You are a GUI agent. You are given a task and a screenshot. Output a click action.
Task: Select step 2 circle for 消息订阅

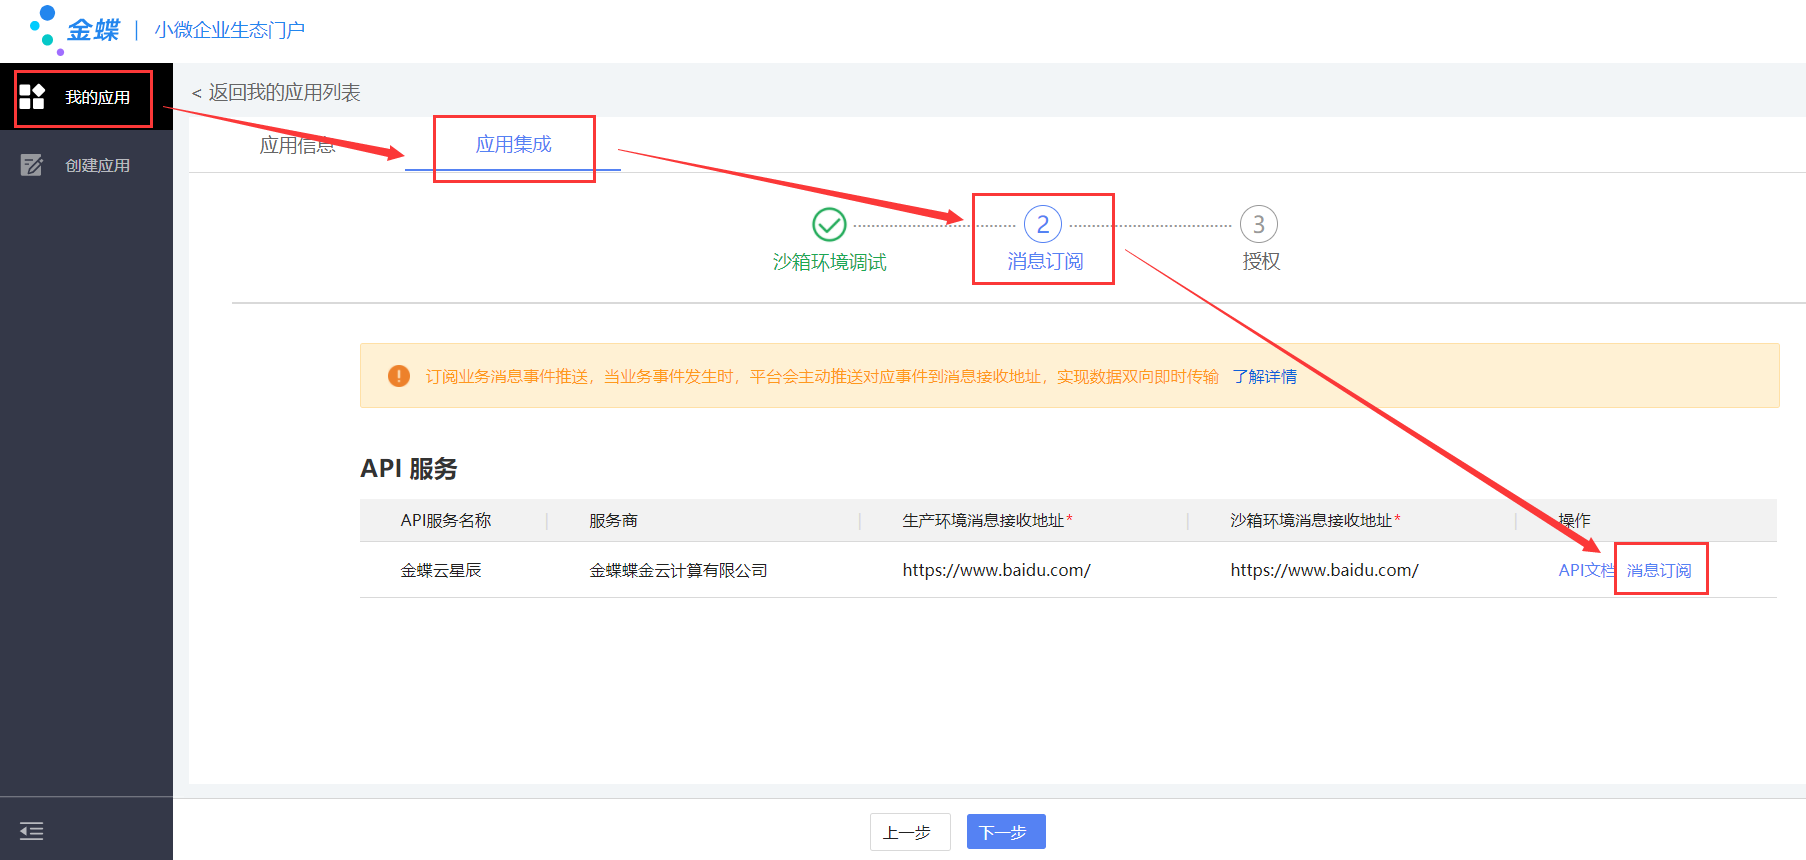(1043, 225)
